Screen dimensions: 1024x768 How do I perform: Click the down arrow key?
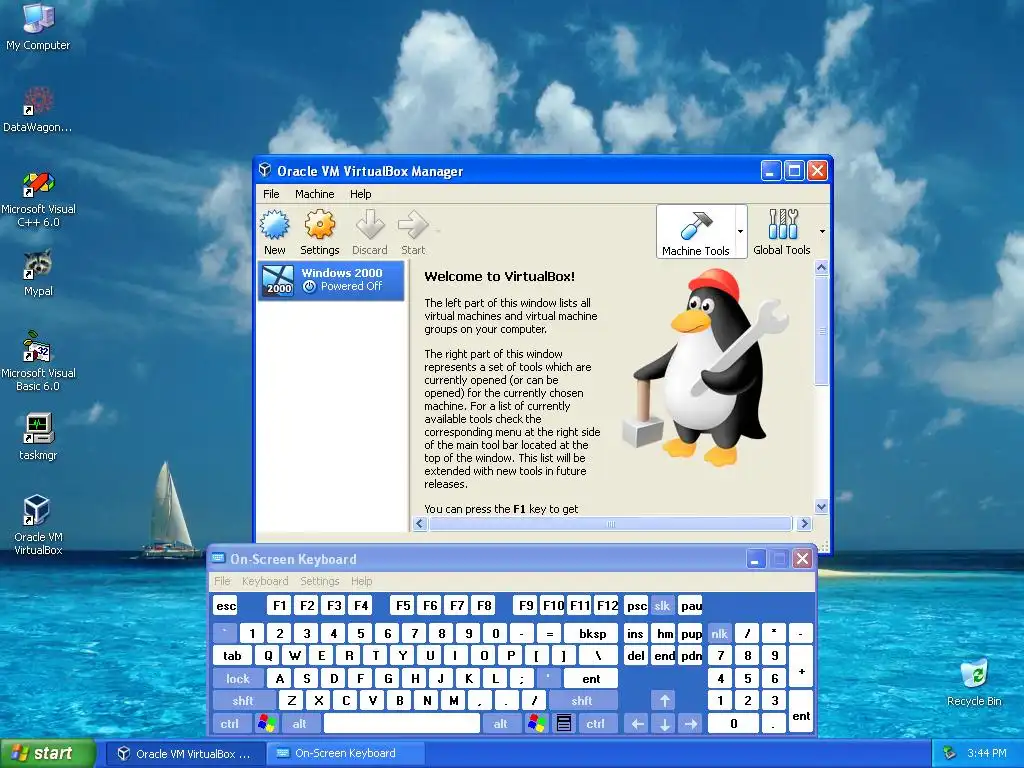point(664,724)
